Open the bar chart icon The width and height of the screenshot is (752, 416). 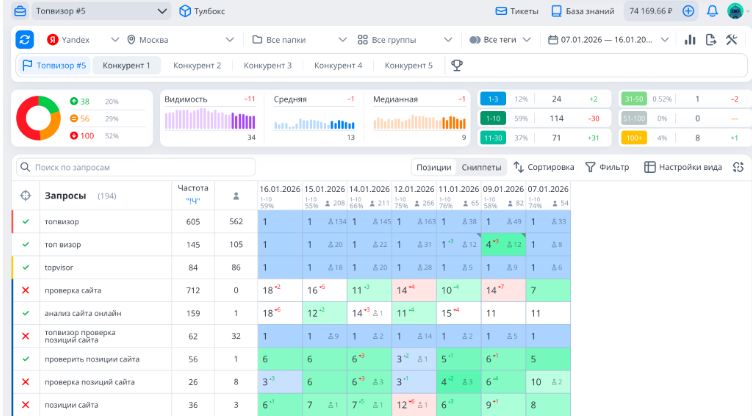[690, 40]
